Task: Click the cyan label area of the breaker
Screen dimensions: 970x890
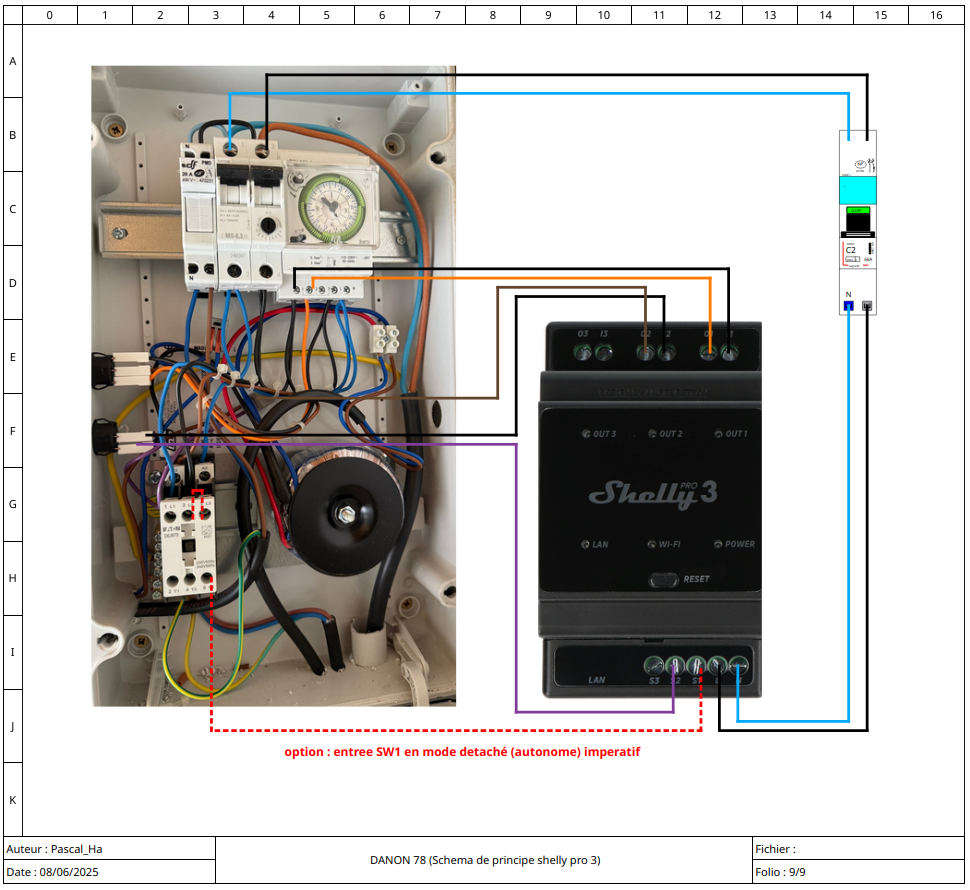Action: click(x=857, y=190)
